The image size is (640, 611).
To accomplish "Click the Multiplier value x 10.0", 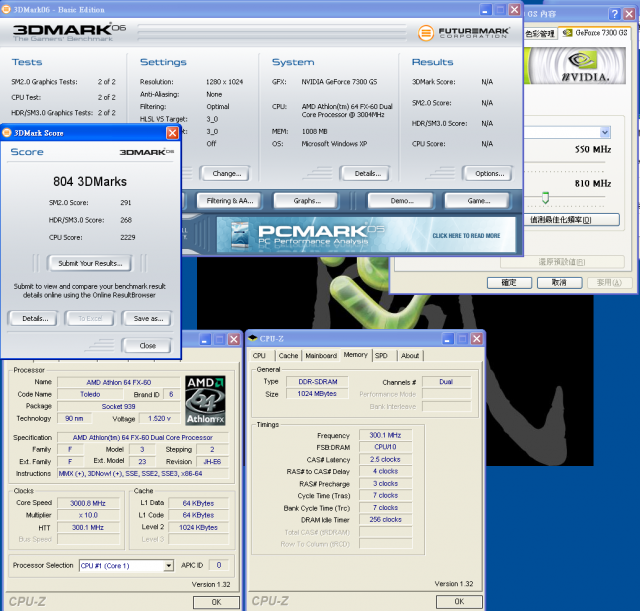I will pyautogui.click(x=88, y=515).
